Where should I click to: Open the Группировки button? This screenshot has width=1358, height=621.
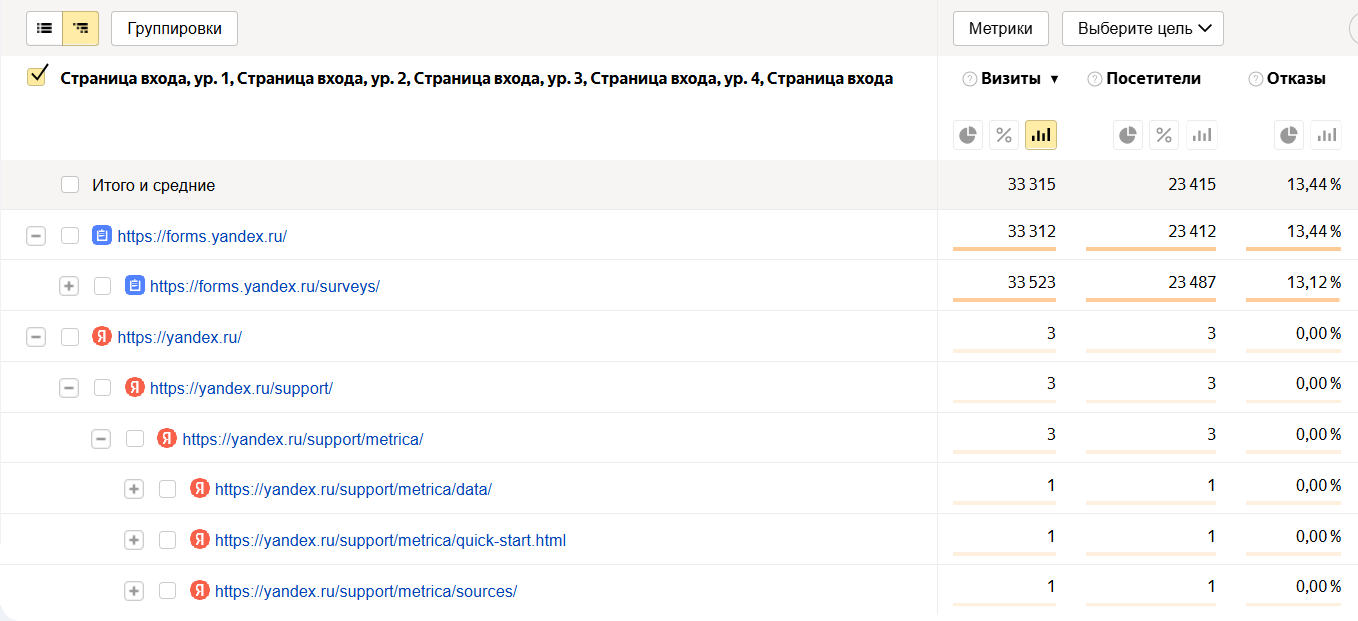pyautogui.click(x=174, y=29)
